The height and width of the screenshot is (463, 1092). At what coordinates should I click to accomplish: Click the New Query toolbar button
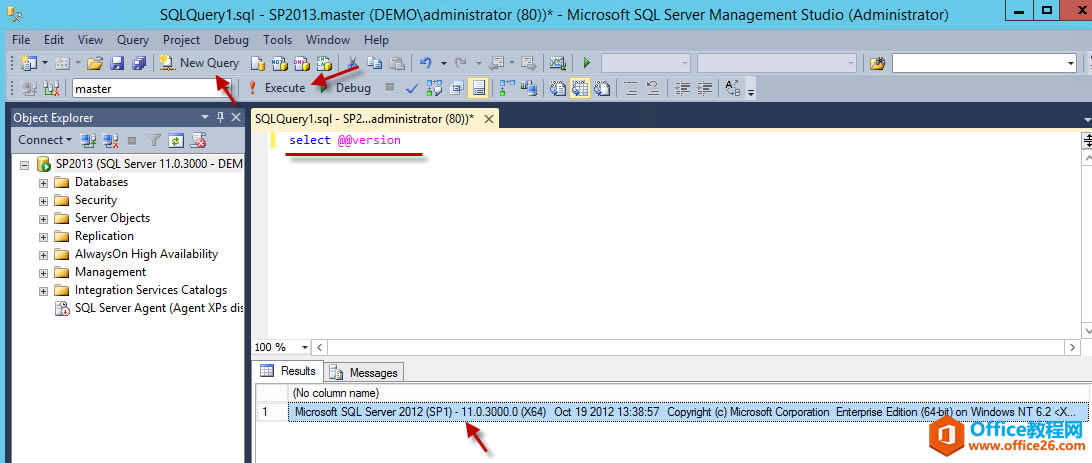200,63
